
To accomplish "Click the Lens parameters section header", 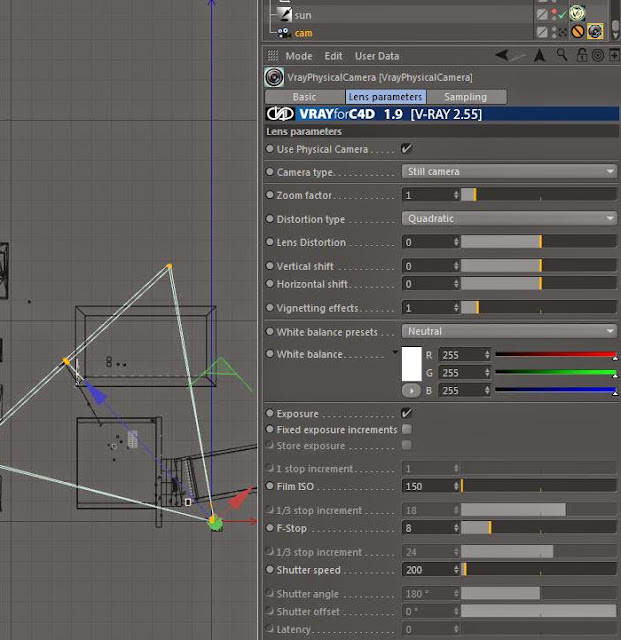I will pos(441,131).
